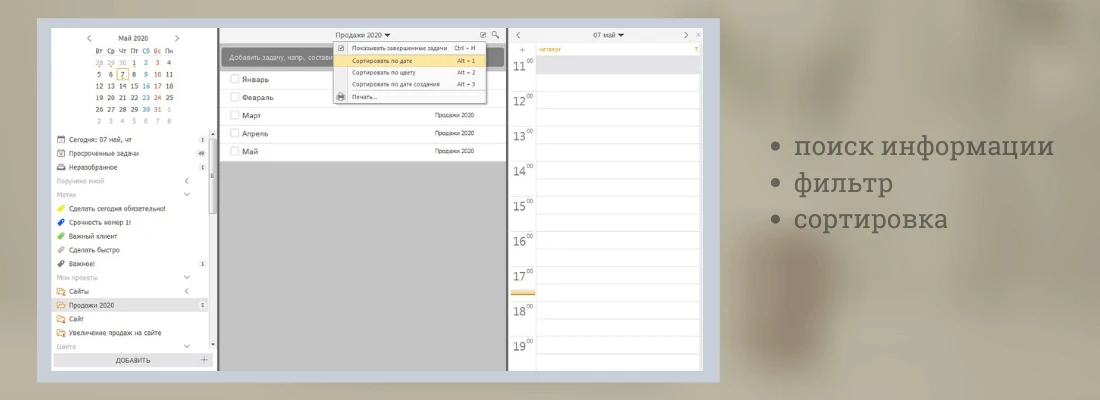
Task: Click the inbox icon beside Неразобранное
Action: pyautogui.click(x=61, y=167)
